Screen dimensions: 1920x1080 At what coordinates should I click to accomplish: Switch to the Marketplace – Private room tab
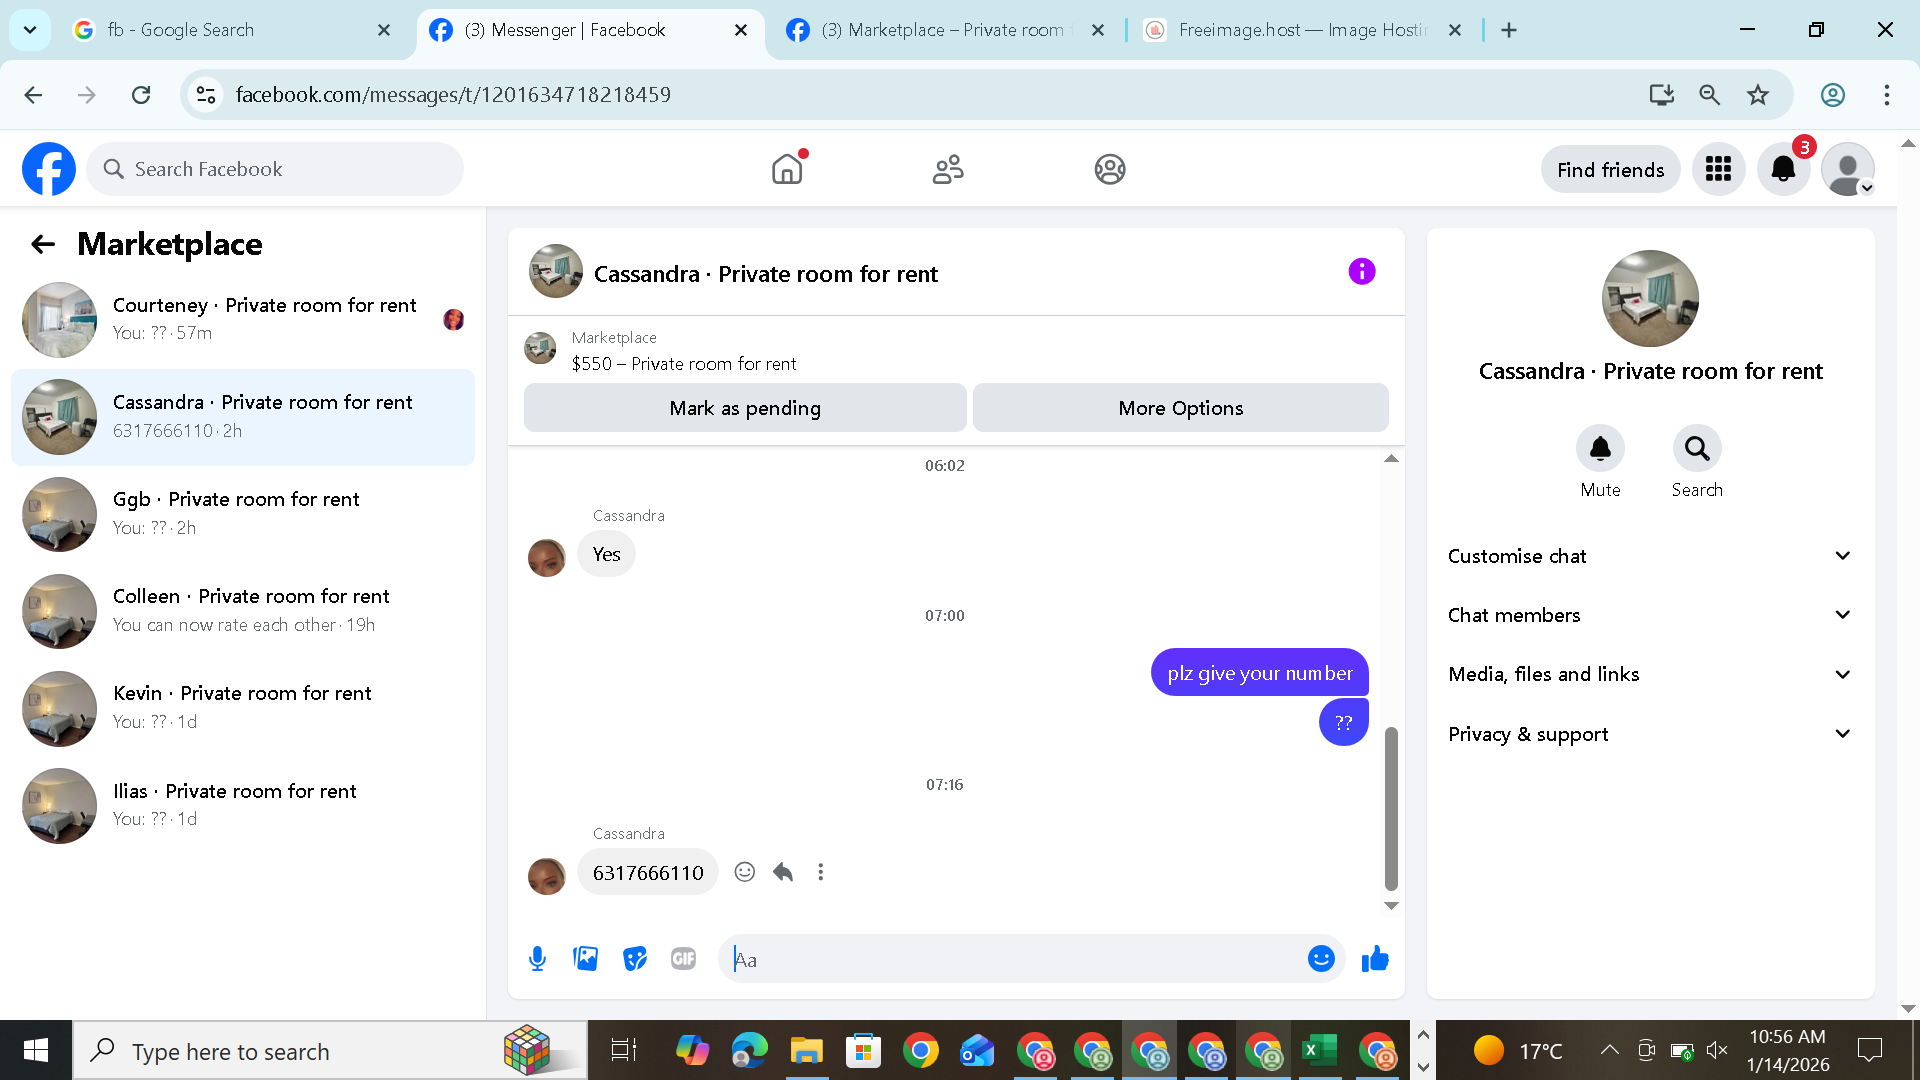(x=940, y=30)
